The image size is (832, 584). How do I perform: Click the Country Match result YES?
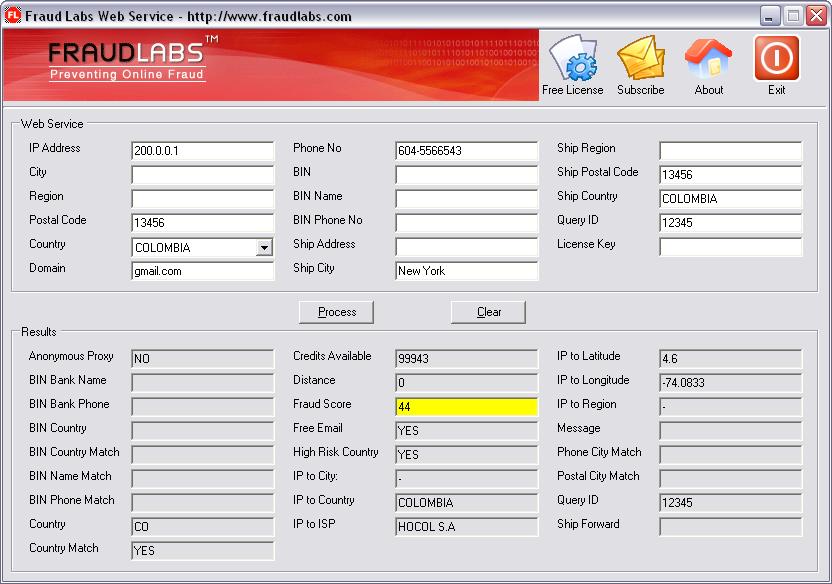202,551
